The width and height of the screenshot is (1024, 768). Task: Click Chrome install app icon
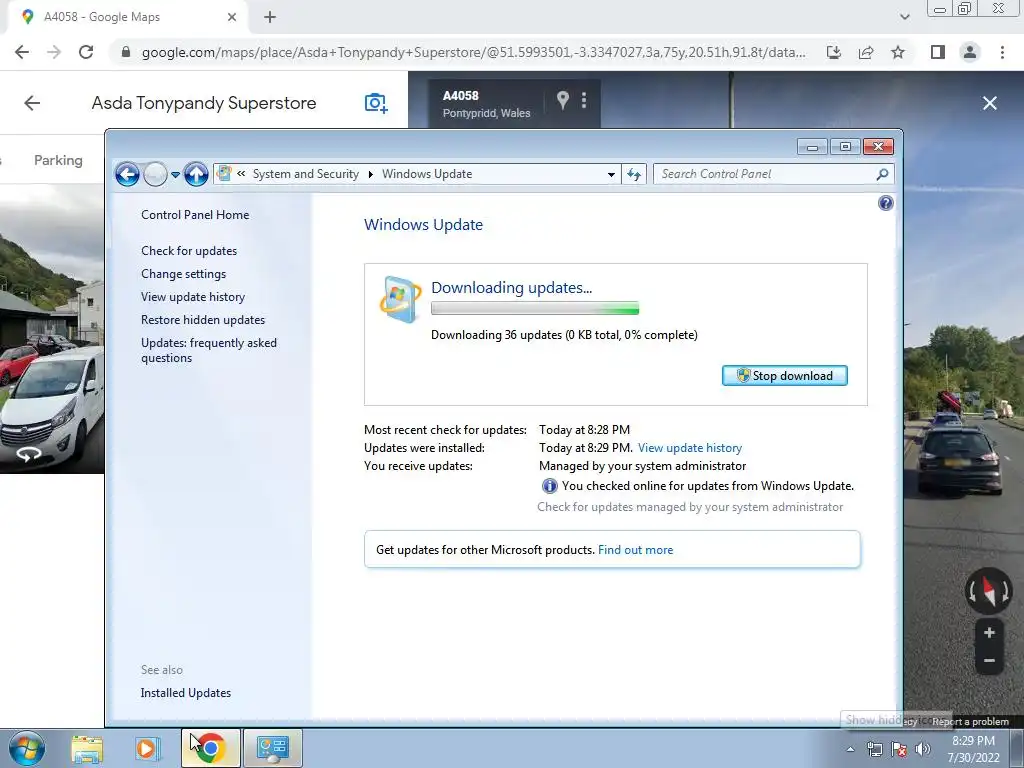(834, 52)
